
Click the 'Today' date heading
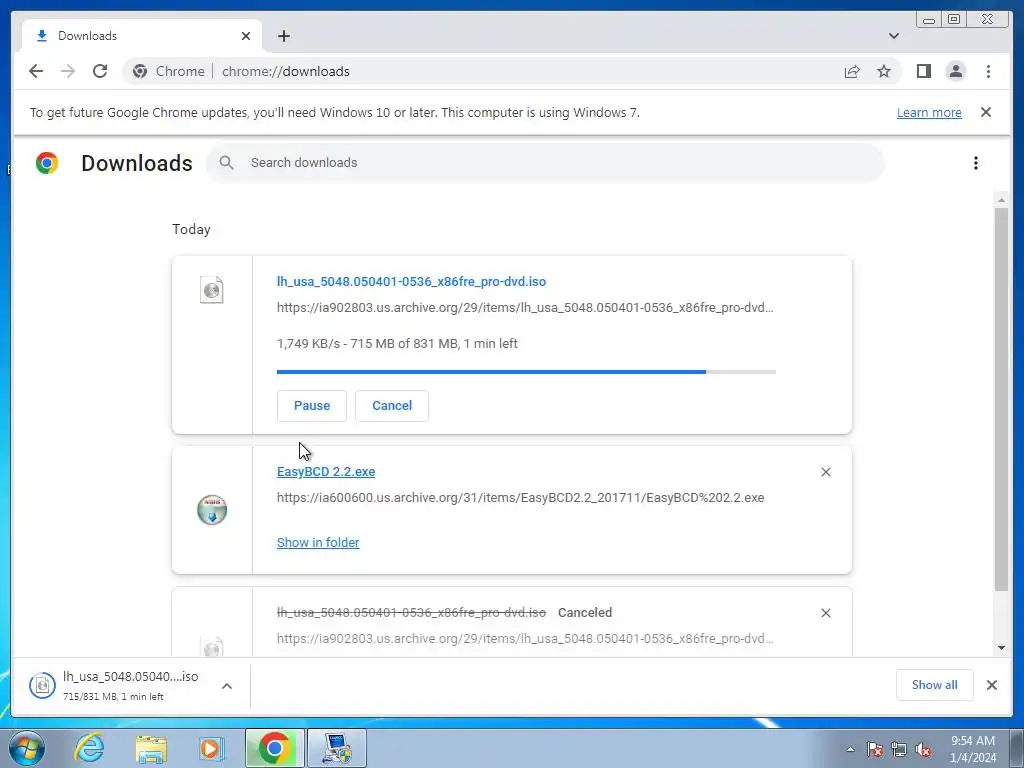tap(191, 229)
